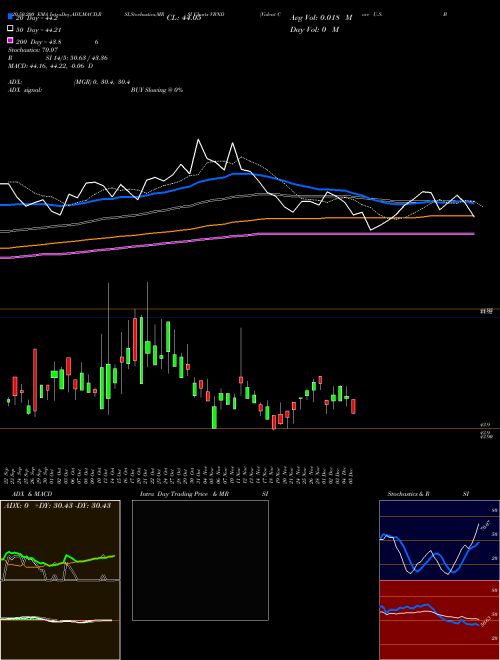
Task: Click the 'Avg Vol: 0.018 M' text
Action: click(321, 18)
